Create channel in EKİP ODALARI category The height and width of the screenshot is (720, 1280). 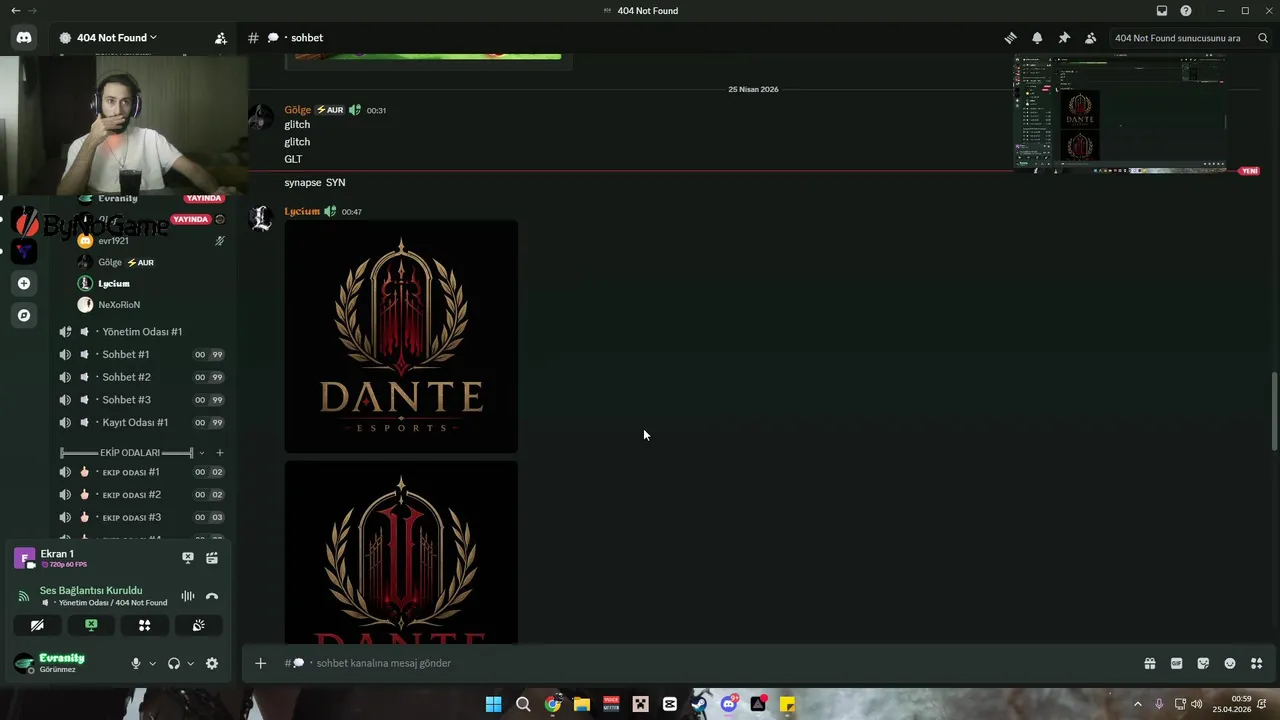[220, 453]
